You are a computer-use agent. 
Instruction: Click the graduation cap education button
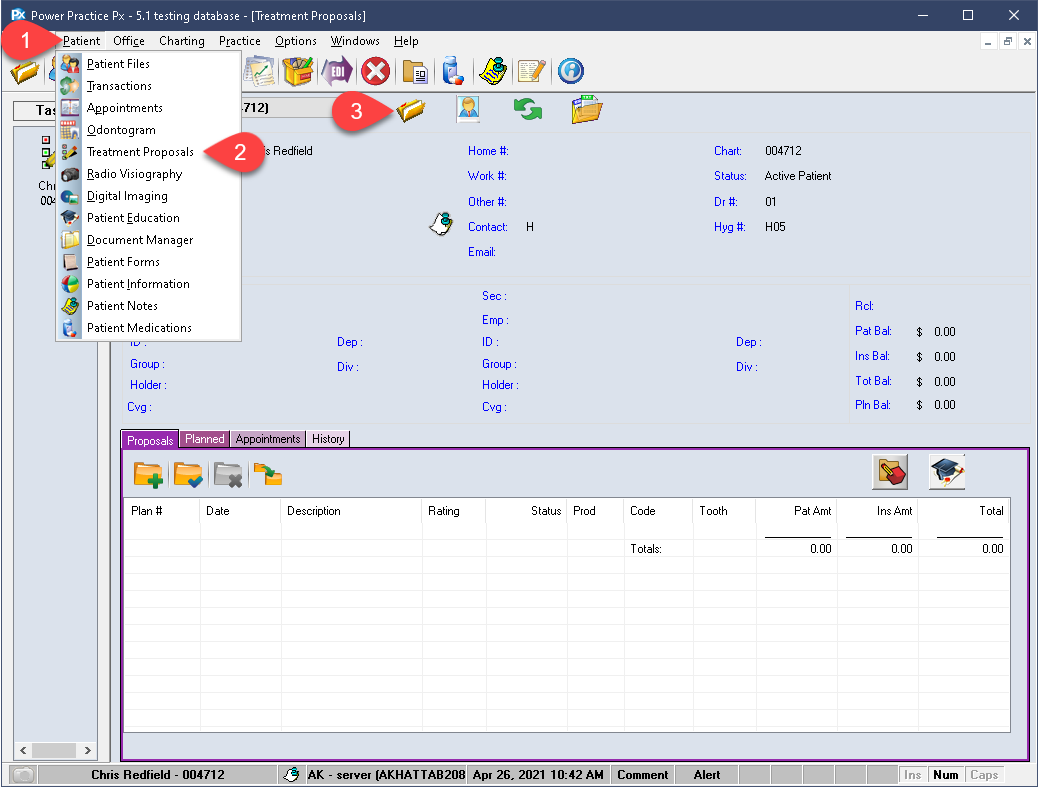tap(947, 472)
